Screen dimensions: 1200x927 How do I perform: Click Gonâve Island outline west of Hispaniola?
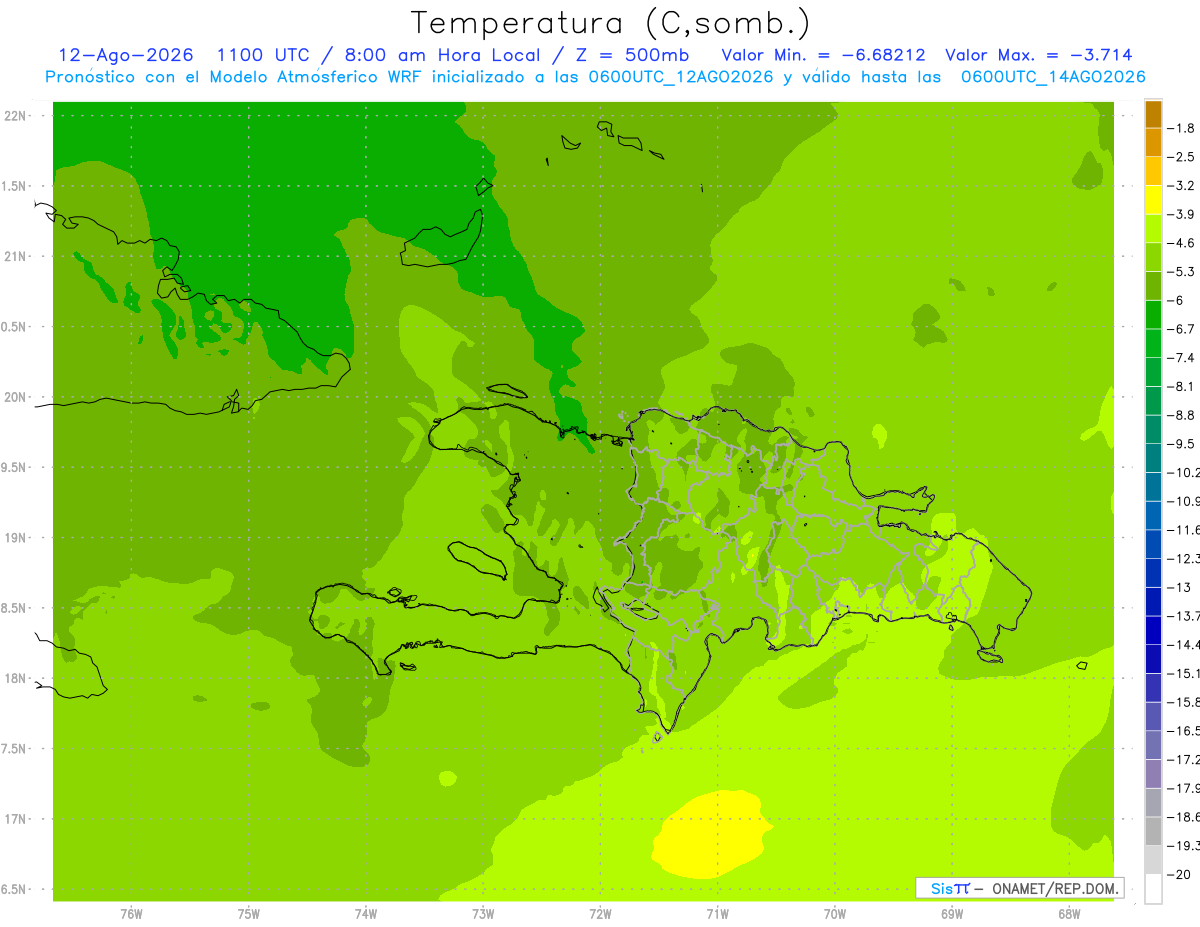coord(477,559)
